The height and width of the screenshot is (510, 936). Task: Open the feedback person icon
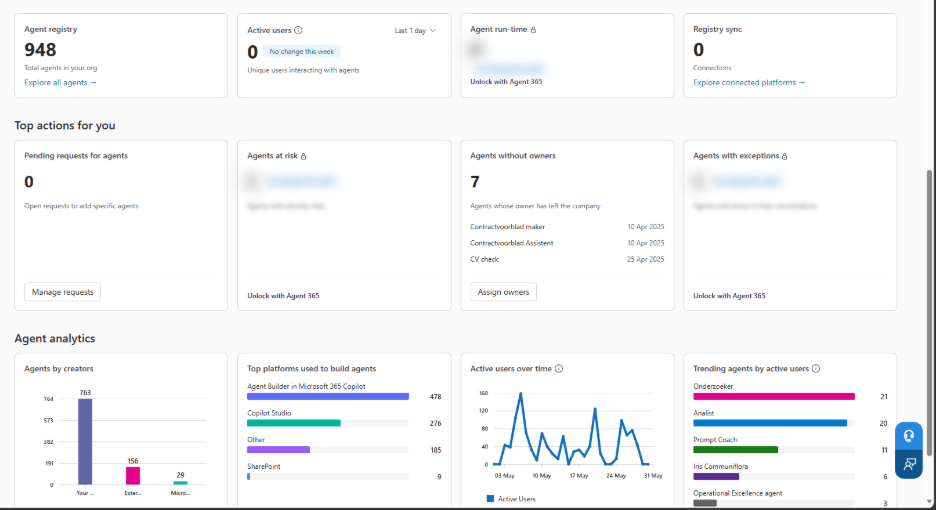pos(909,464)
